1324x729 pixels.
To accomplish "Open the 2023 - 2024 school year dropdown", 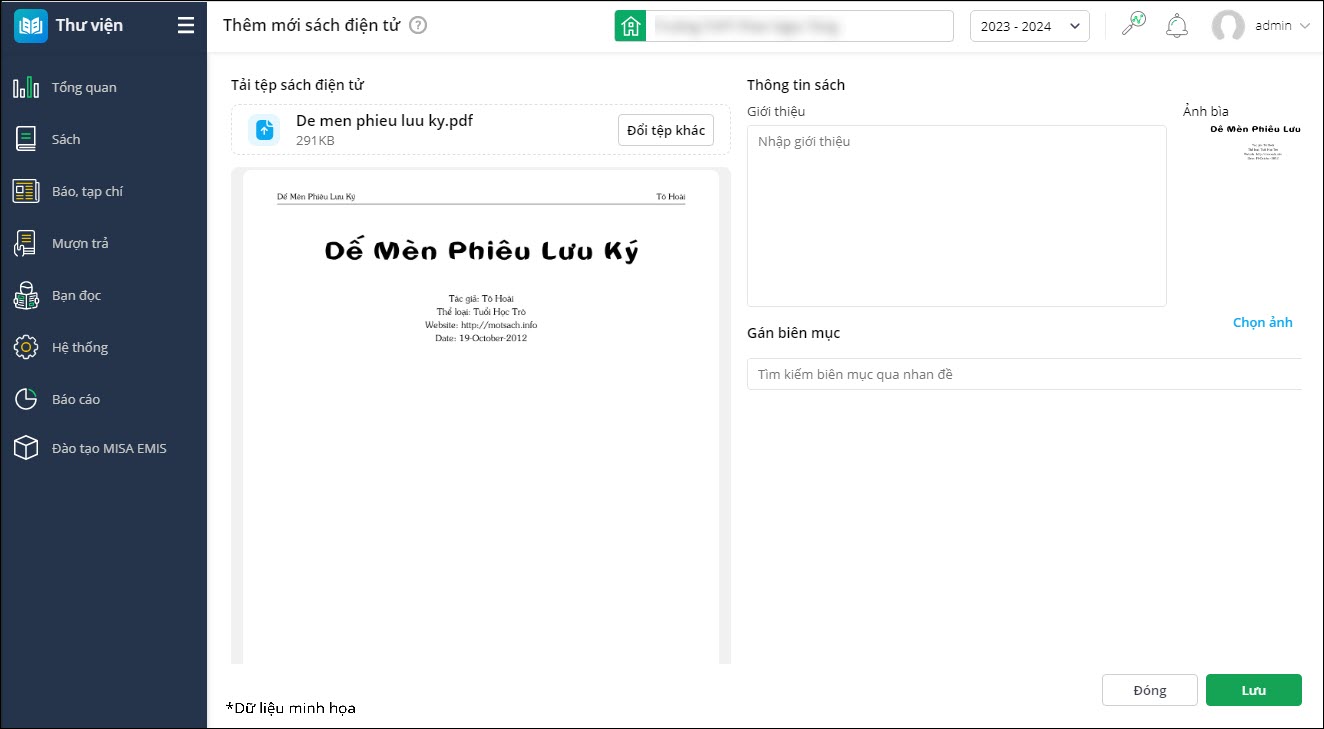I will [1030, 26].
